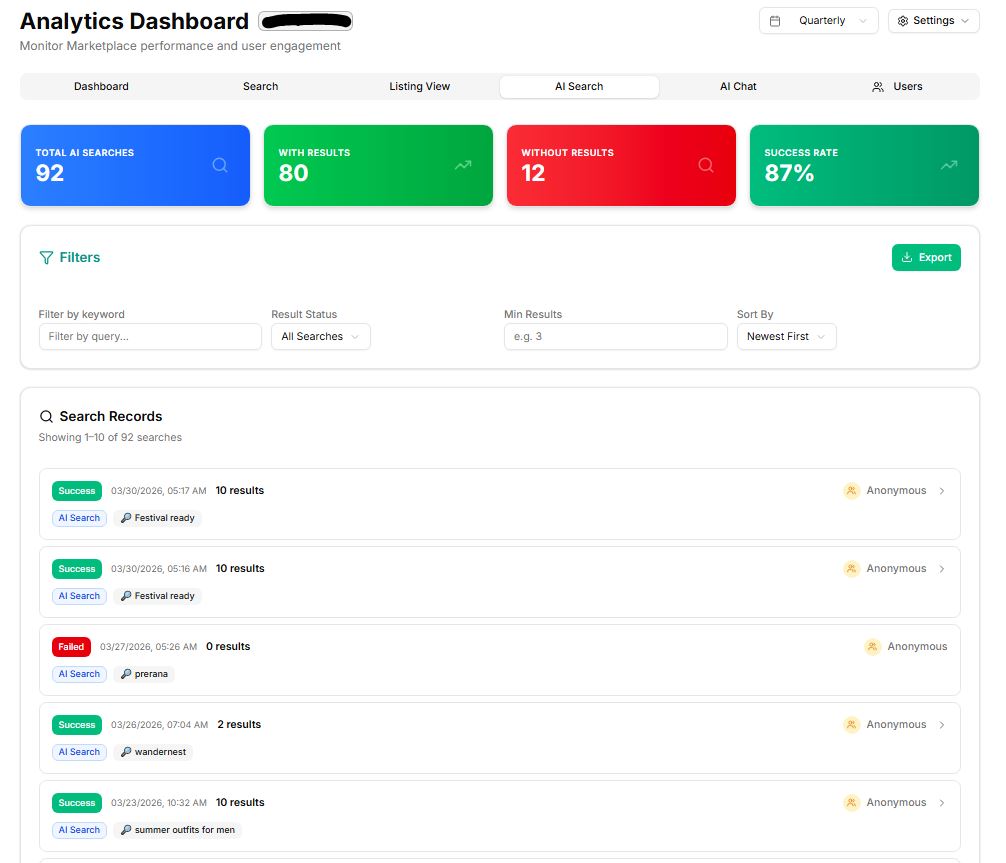
Task: Open the Result Status All Searches dropdown
Action: tap(320, 337)
